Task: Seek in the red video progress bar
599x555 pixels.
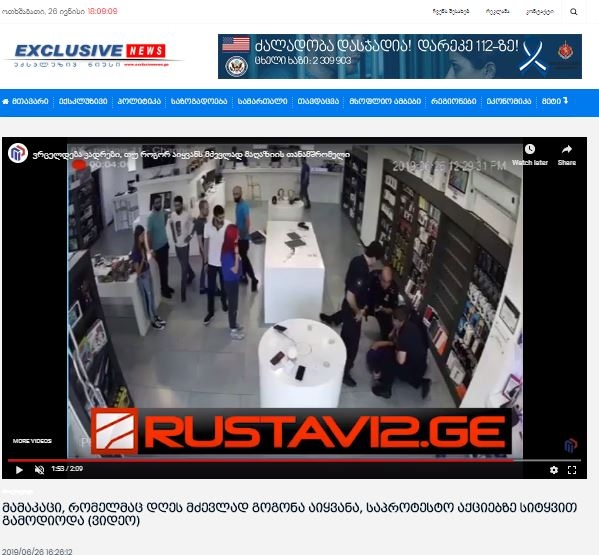Action: pos(294,461)
